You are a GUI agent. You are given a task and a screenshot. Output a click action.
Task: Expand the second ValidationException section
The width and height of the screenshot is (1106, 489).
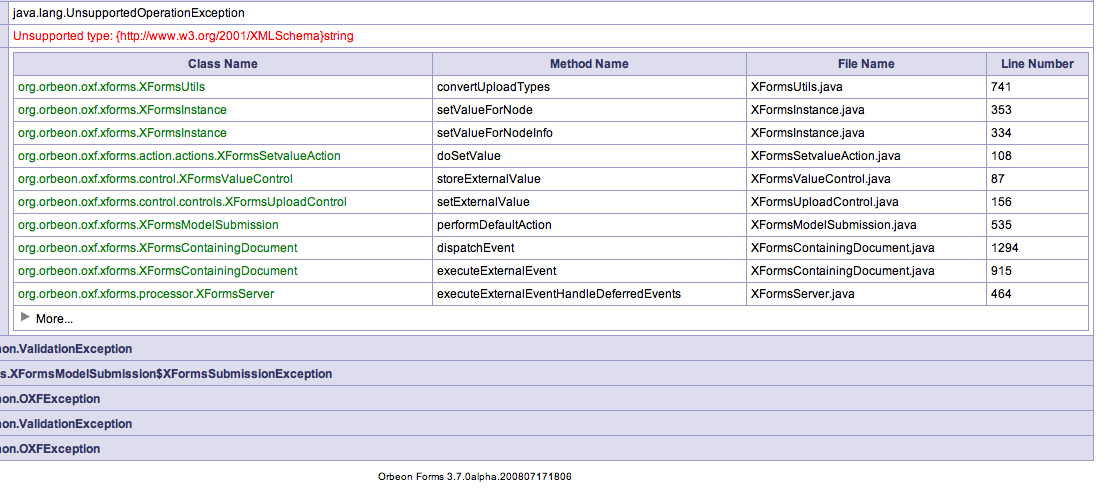[x=66, y=424]
